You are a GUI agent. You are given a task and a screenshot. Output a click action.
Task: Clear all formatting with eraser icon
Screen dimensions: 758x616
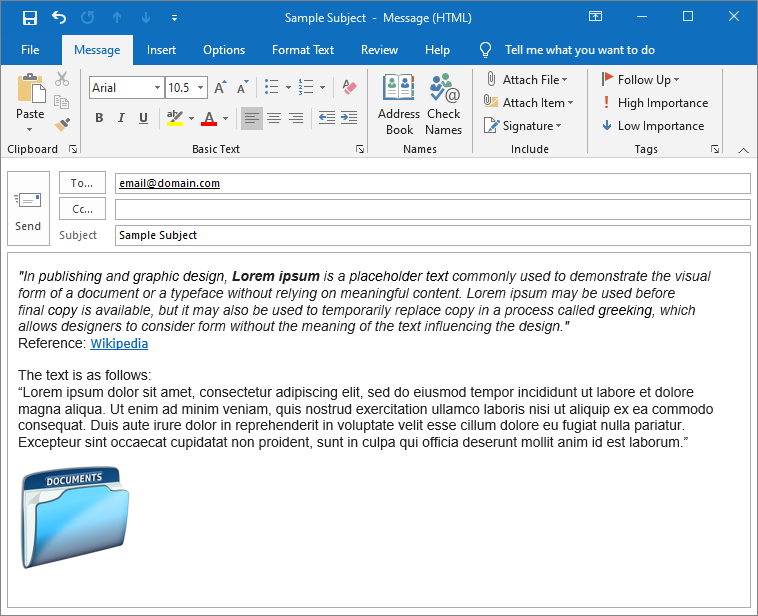click(349, 88)
